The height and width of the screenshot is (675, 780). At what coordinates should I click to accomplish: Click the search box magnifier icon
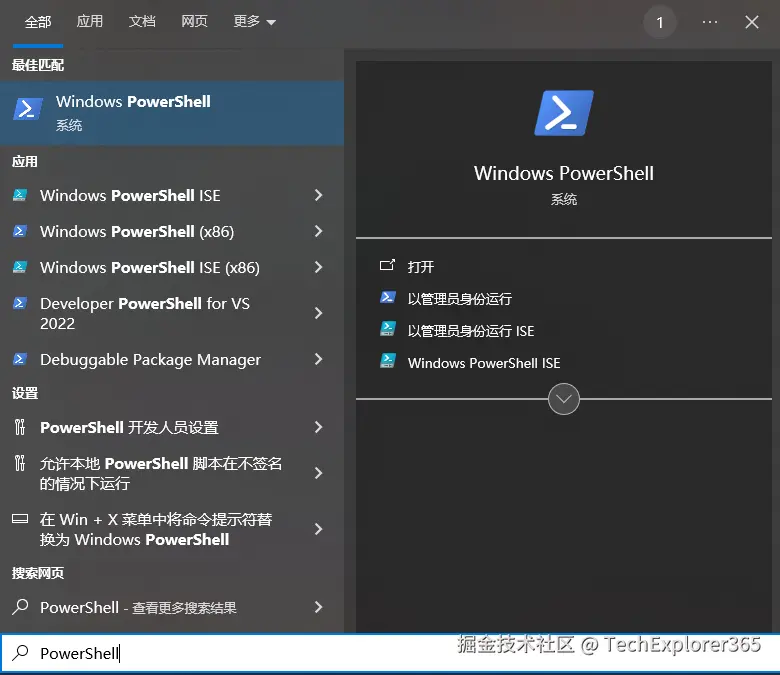(x=20, y=653)
